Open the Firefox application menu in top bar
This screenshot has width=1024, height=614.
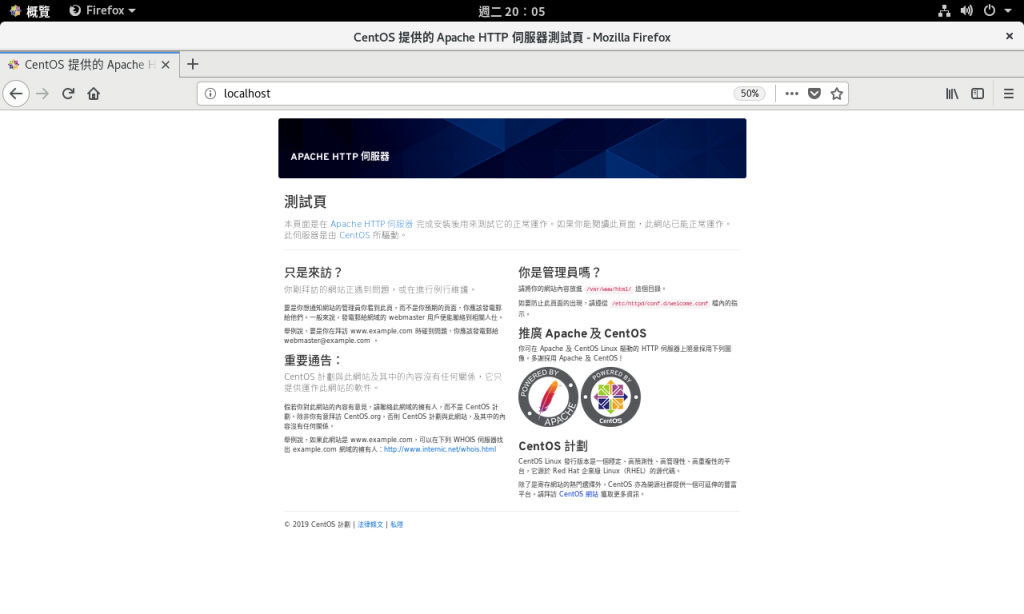click(103, 10)
